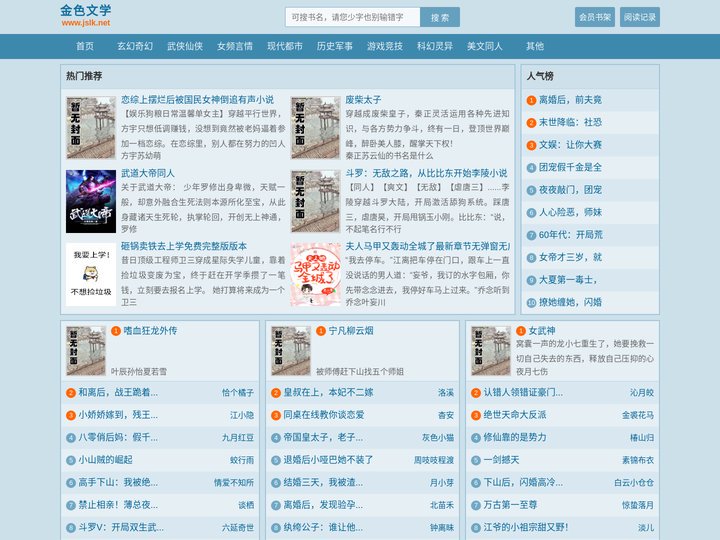Viewport: 720px width, 540px height.
Task: Open the 宁凡柳云烟 book link
Action: 351,331
